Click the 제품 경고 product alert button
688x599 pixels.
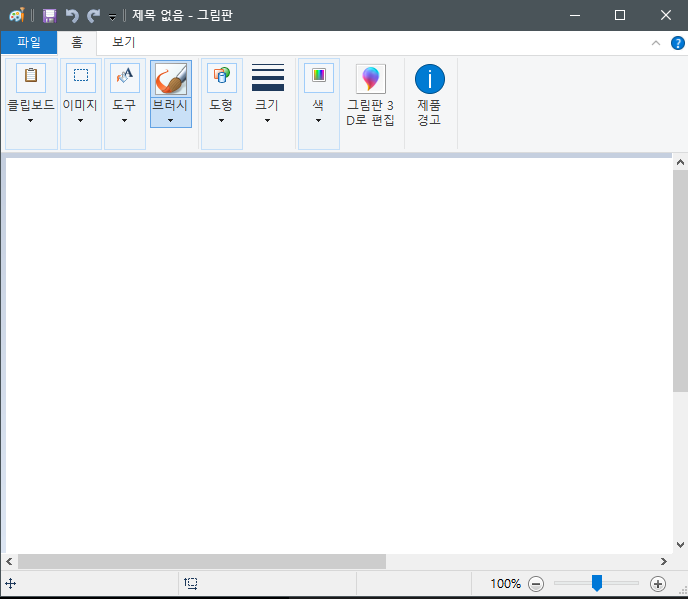point(429,96)
